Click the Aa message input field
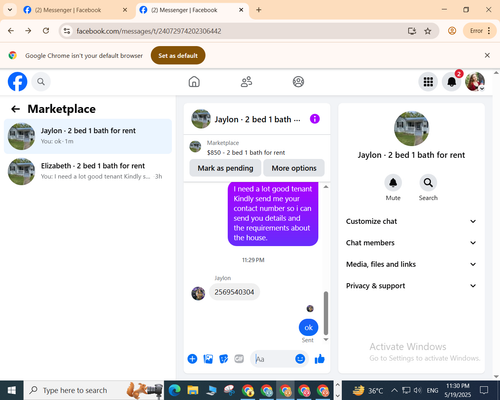The height and width of the screenshot is (400, 500). [x=273, y=359]
